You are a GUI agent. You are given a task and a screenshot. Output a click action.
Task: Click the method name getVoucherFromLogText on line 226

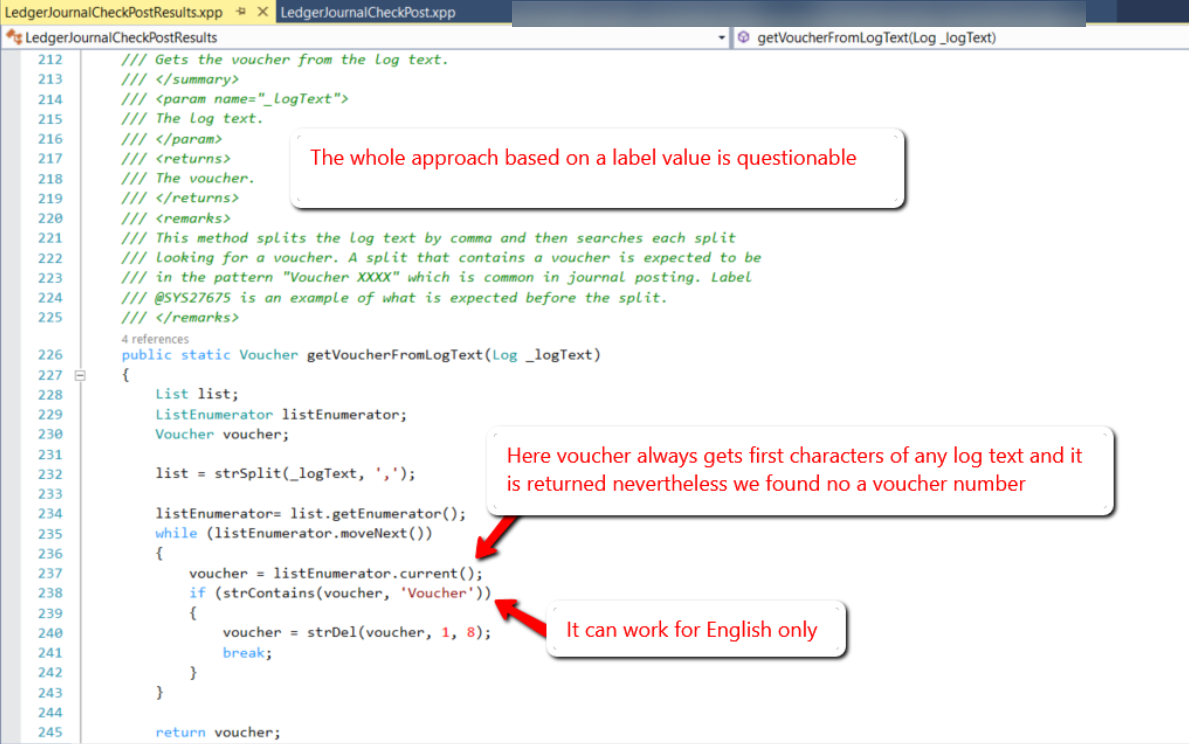click(394, 354)
